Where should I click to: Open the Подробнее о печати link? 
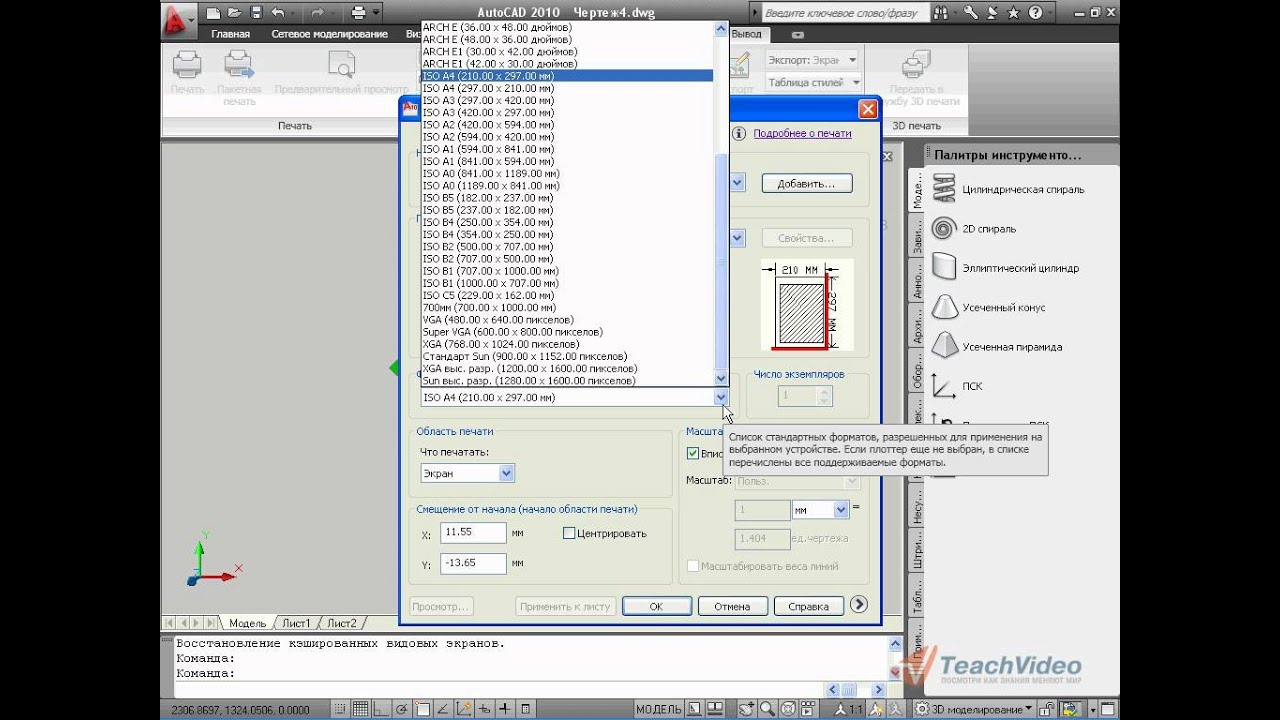coord(802,133)
